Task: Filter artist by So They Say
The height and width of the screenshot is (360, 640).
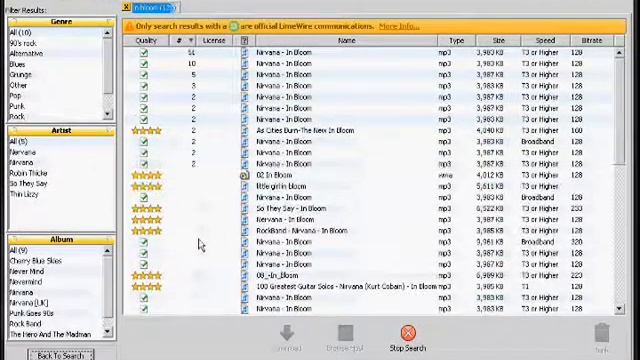Action: pos(28,184)
